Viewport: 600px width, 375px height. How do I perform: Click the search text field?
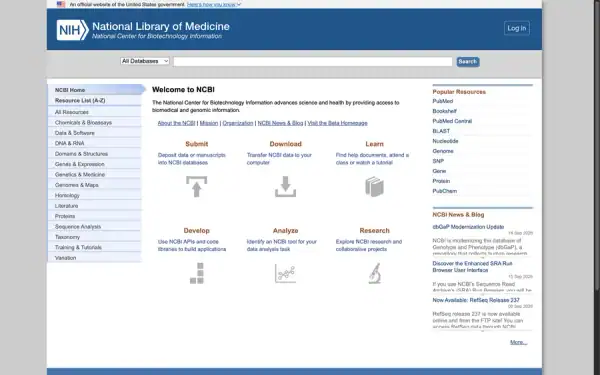pyautogui.click(x=313, y=62)
